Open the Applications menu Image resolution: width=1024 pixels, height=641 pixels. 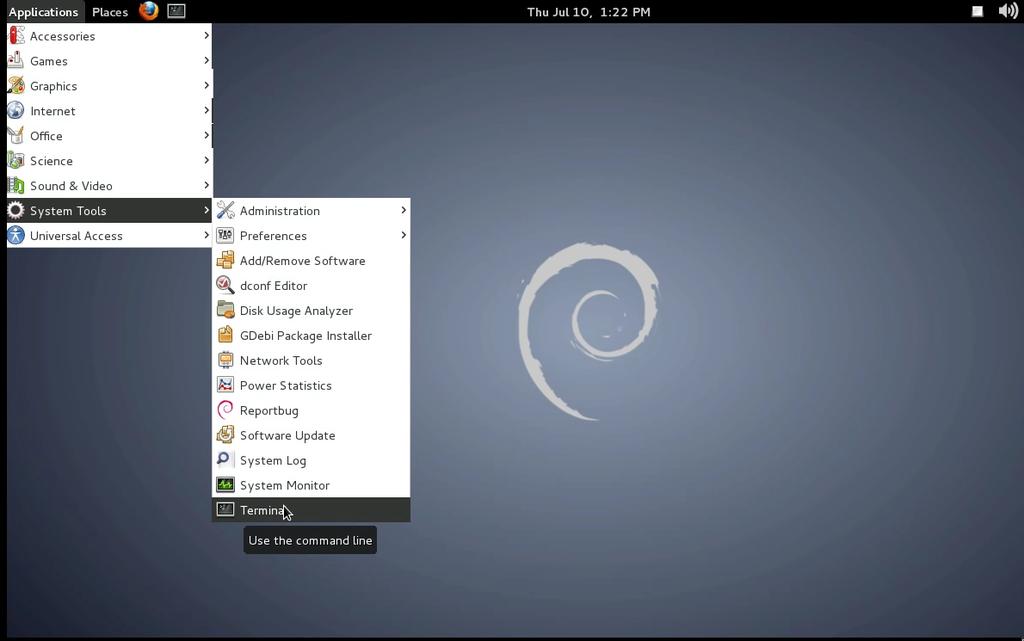pos(43,12)
